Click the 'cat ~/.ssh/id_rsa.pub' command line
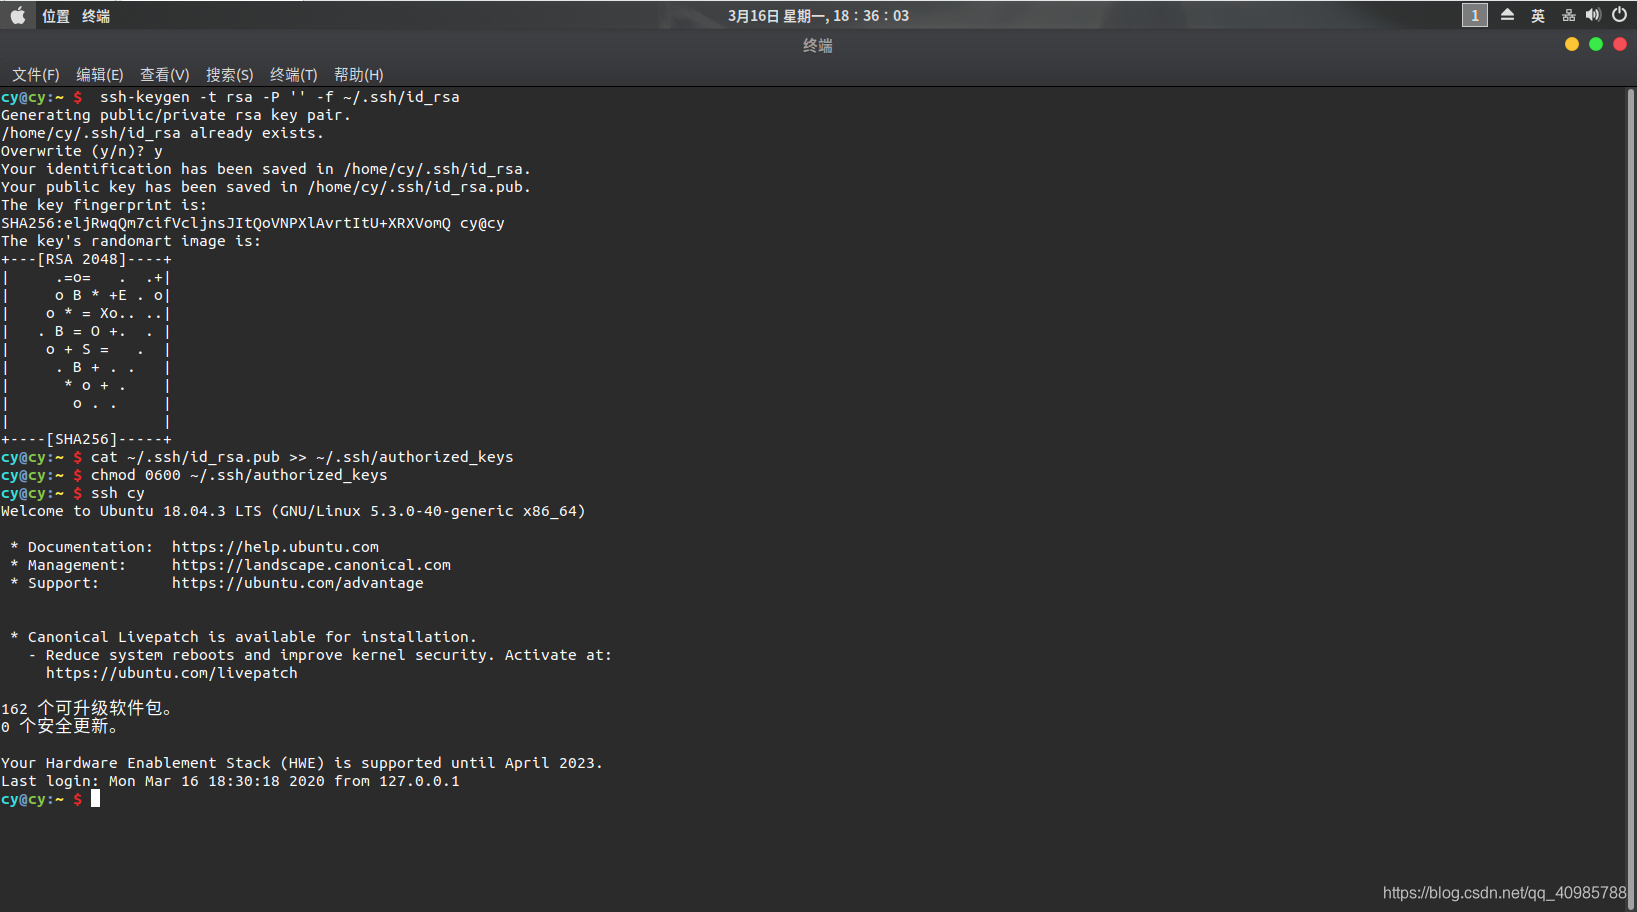The width and height of the screenshot is (1637, 912). (x=302, y=457)
